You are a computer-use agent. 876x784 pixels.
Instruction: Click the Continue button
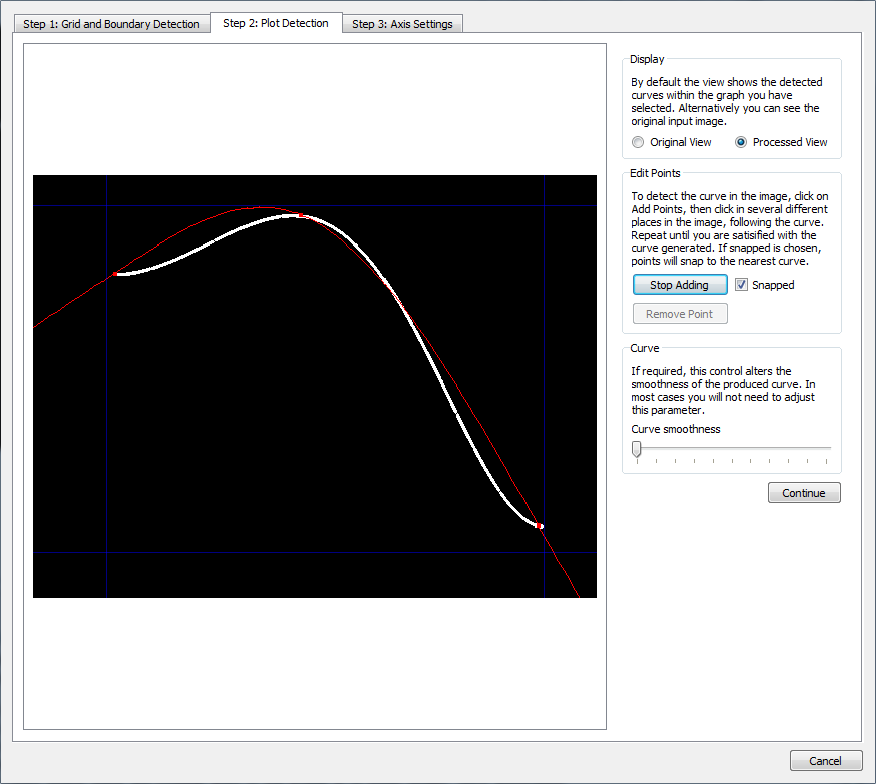(803, 493)
